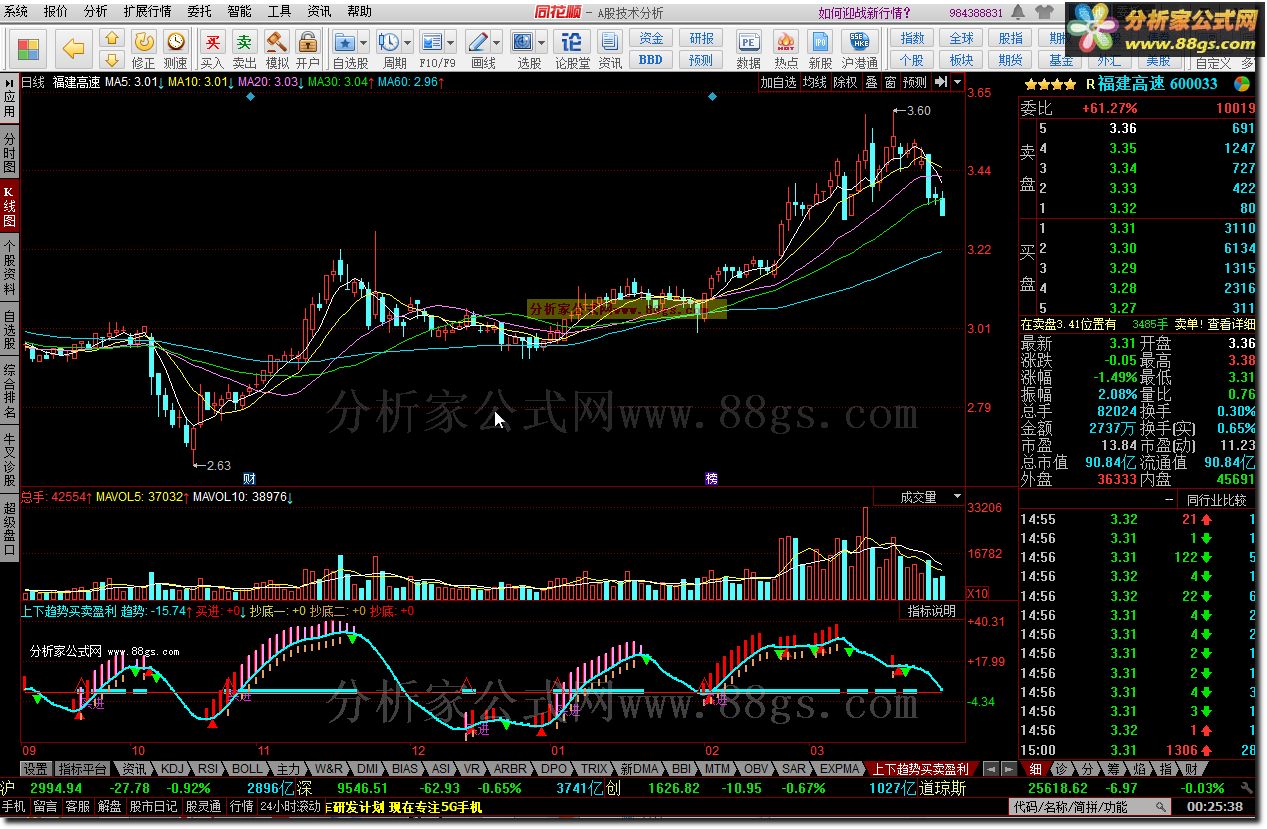Click the 资金 button

click(652, 38)
